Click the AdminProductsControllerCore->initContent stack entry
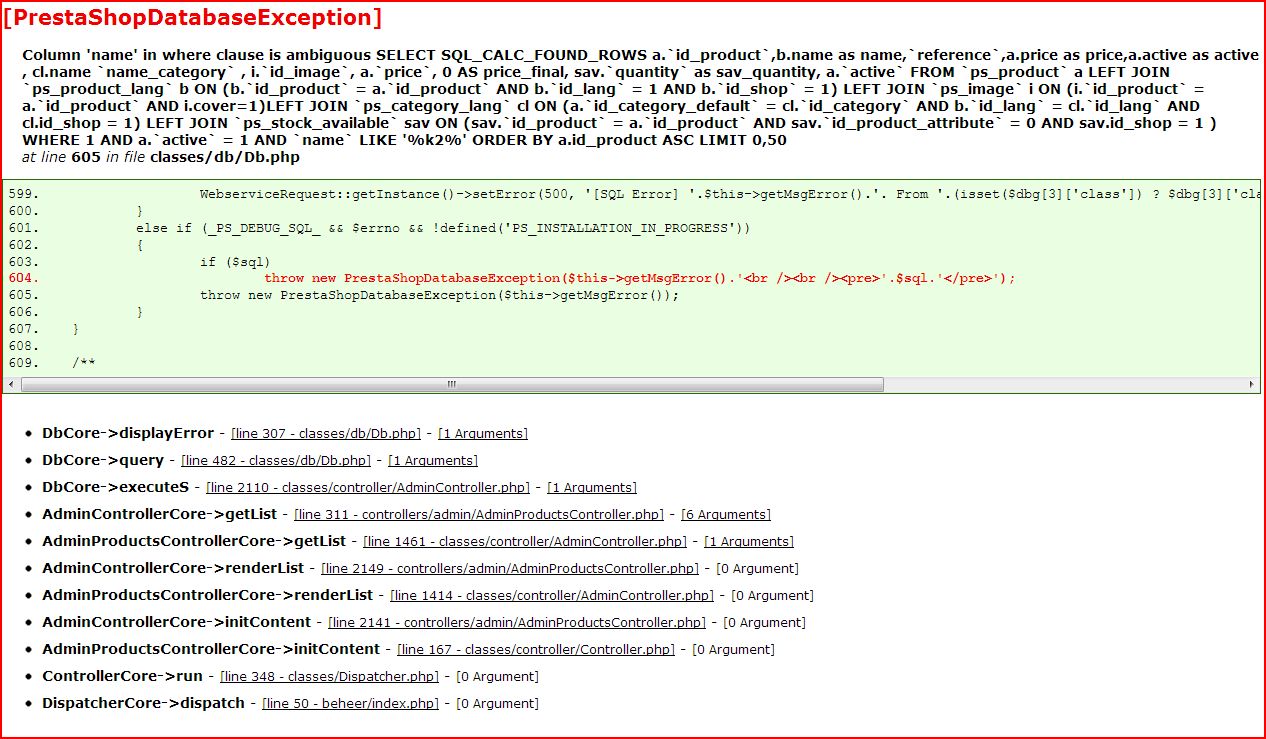Screen dimensions: 1266x739 tap(211, 649)
